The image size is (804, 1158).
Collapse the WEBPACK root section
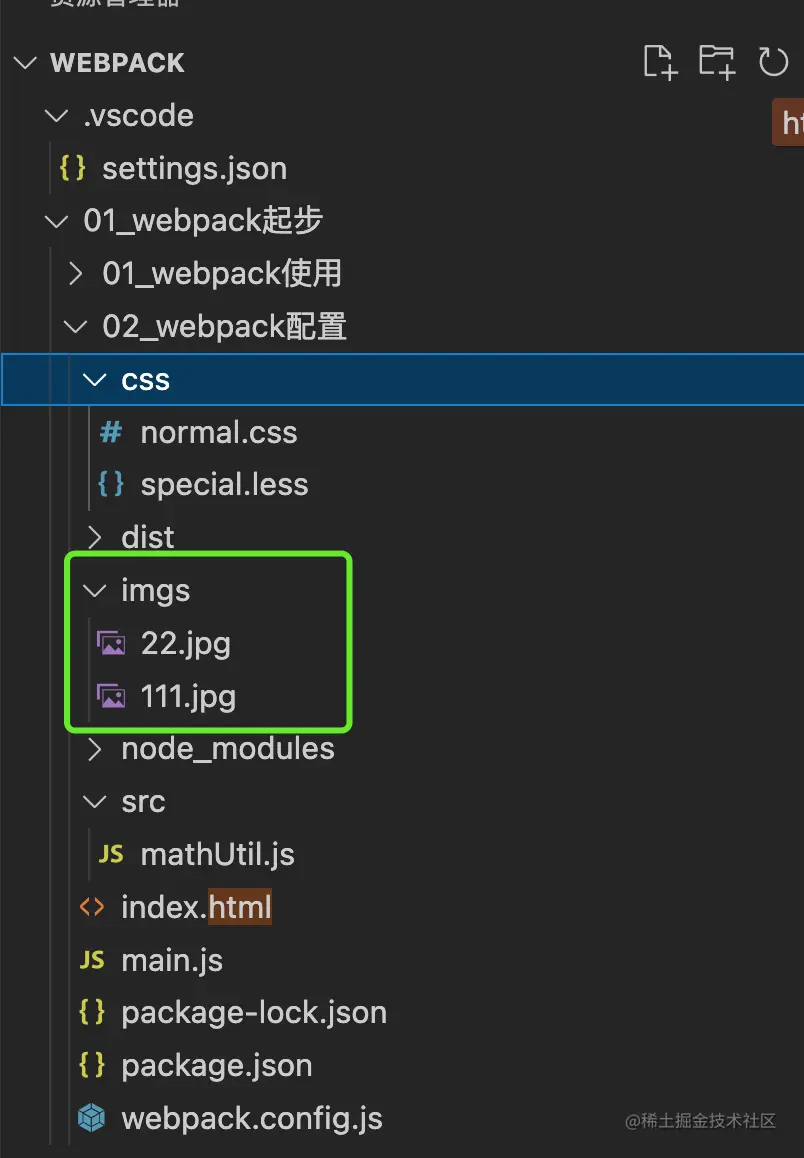(26, 63)
